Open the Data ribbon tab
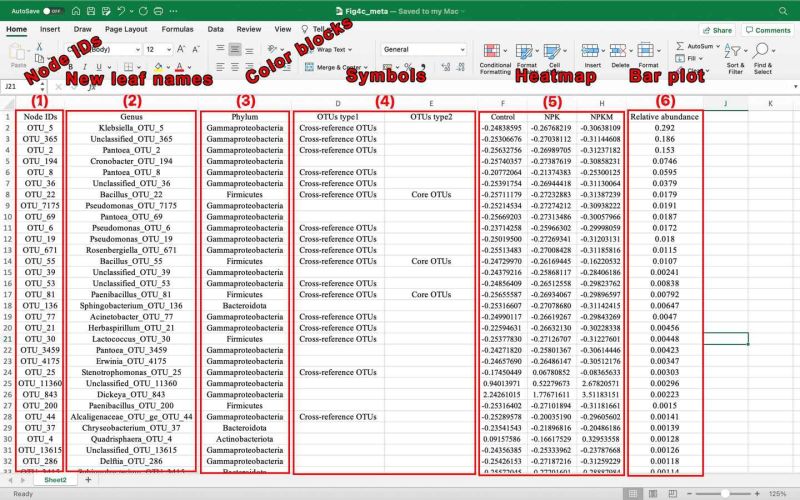Screen dimensions: 800x500 (215, 29)
